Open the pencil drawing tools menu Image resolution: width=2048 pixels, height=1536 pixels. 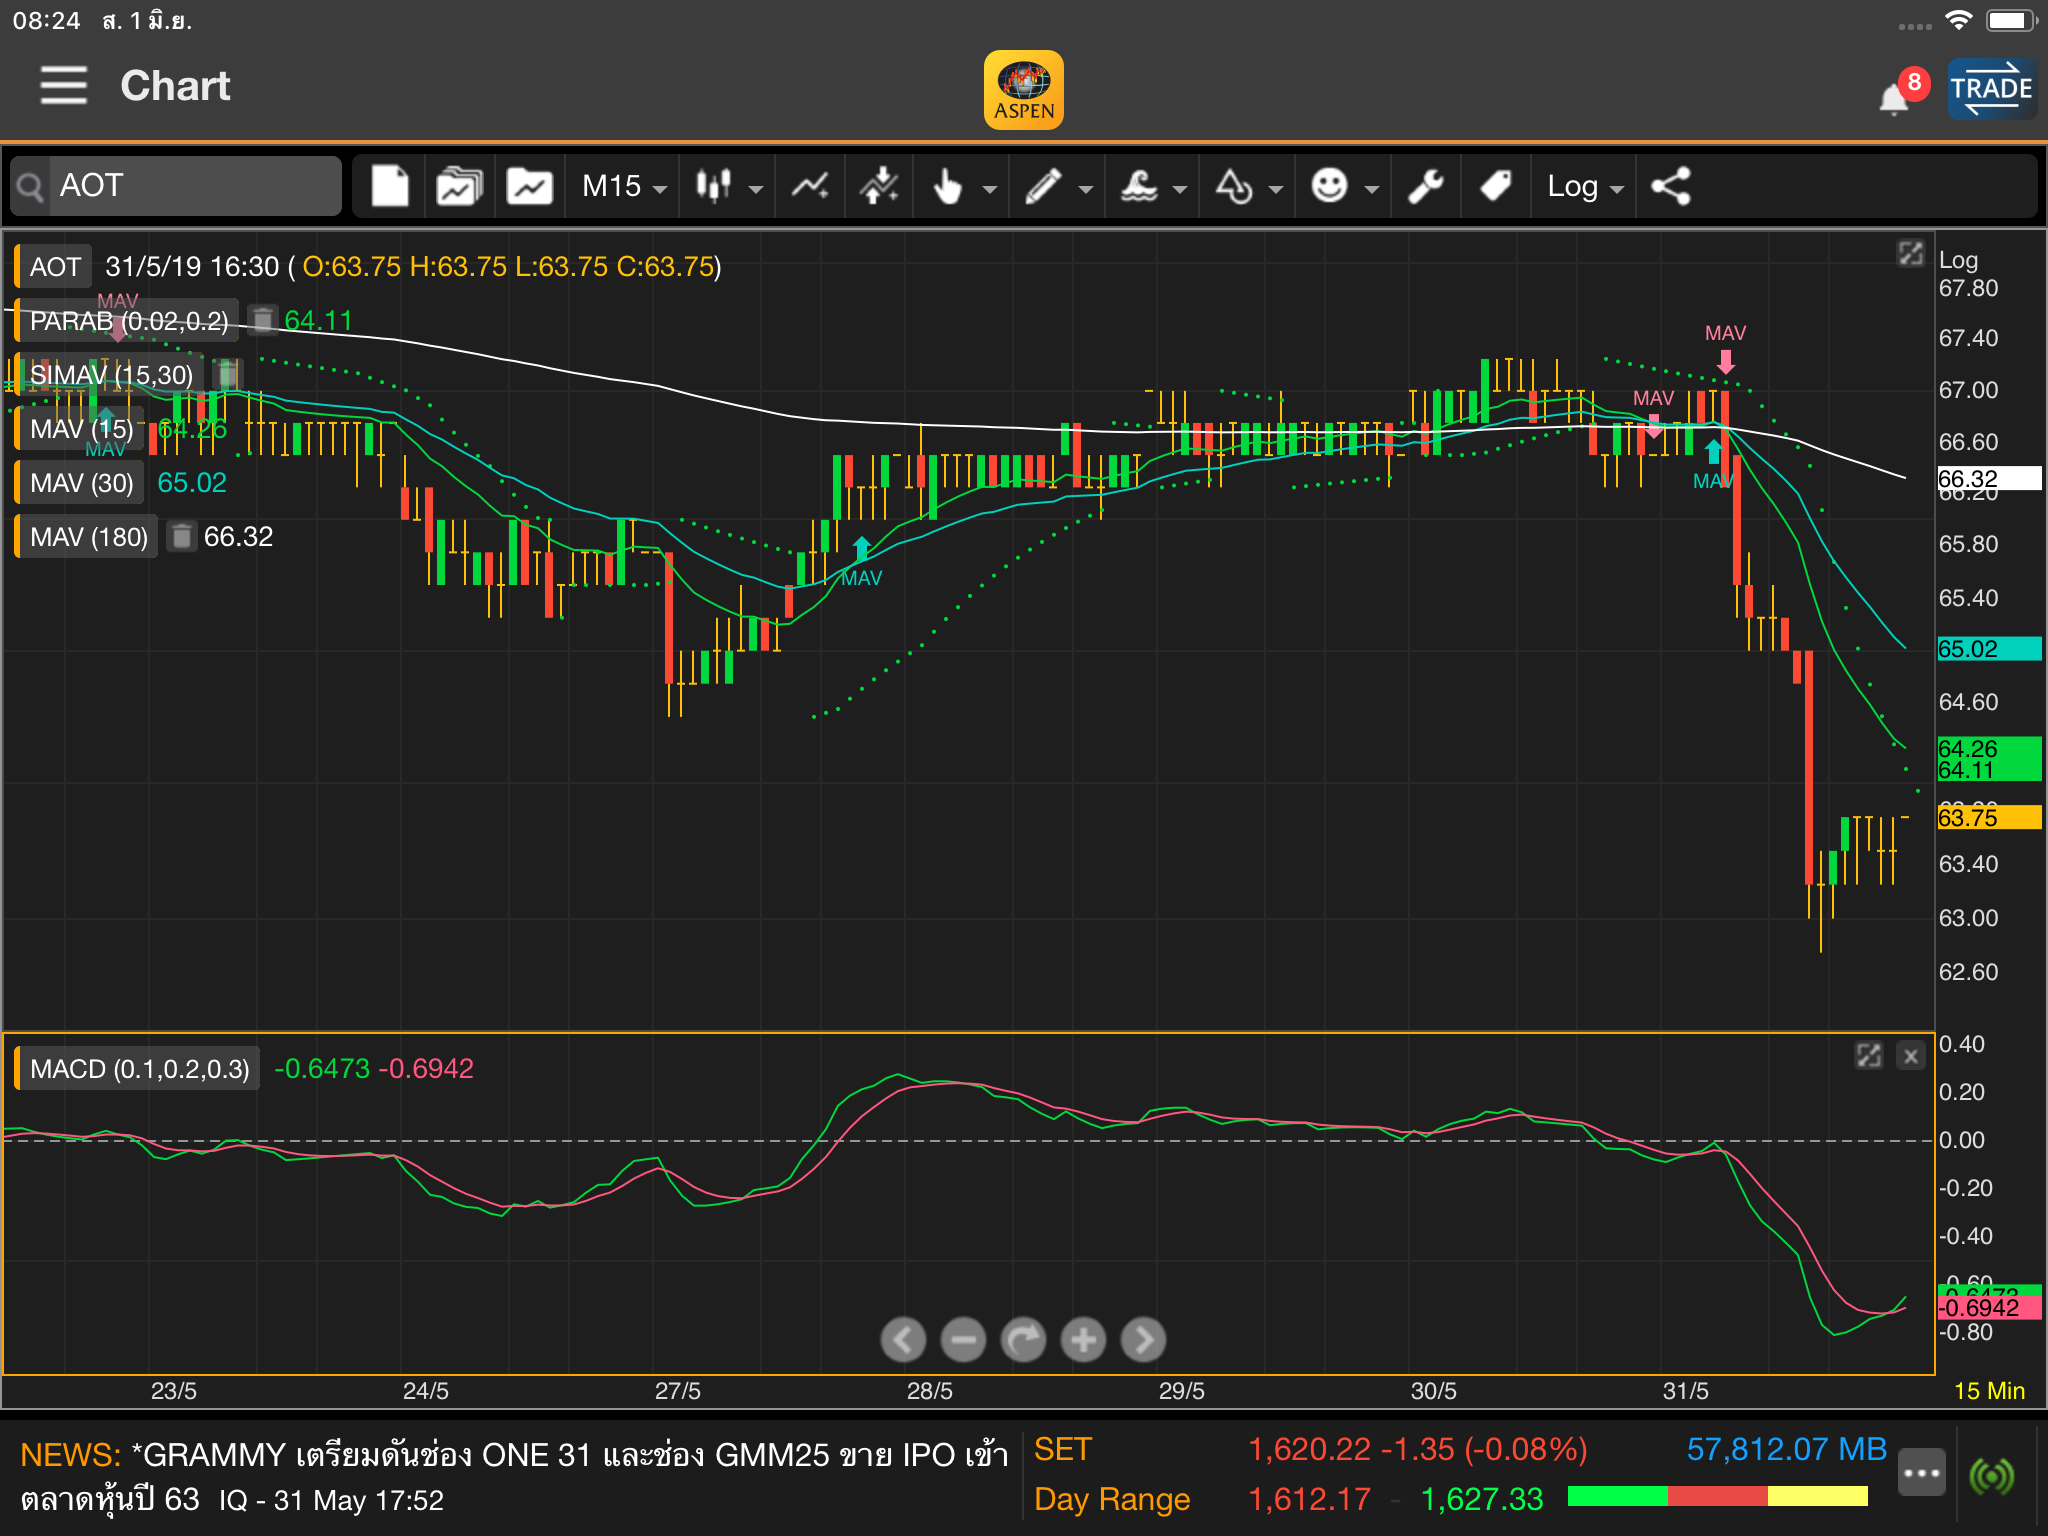click(1057, 186)
